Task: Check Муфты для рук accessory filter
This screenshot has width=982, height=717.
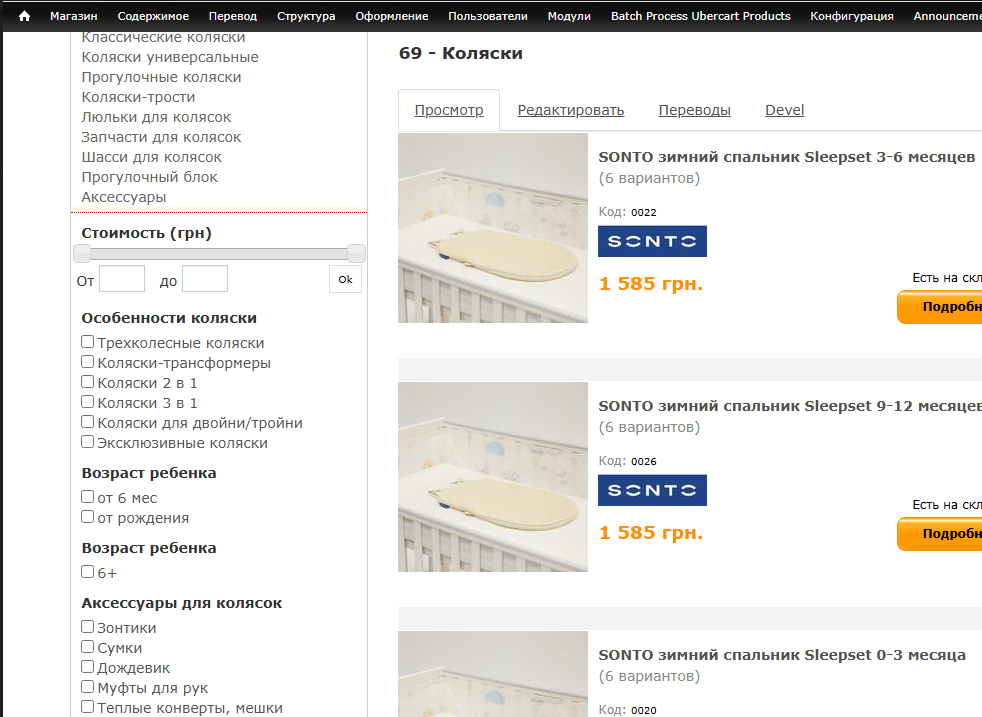Action: [x=88, y=687]
